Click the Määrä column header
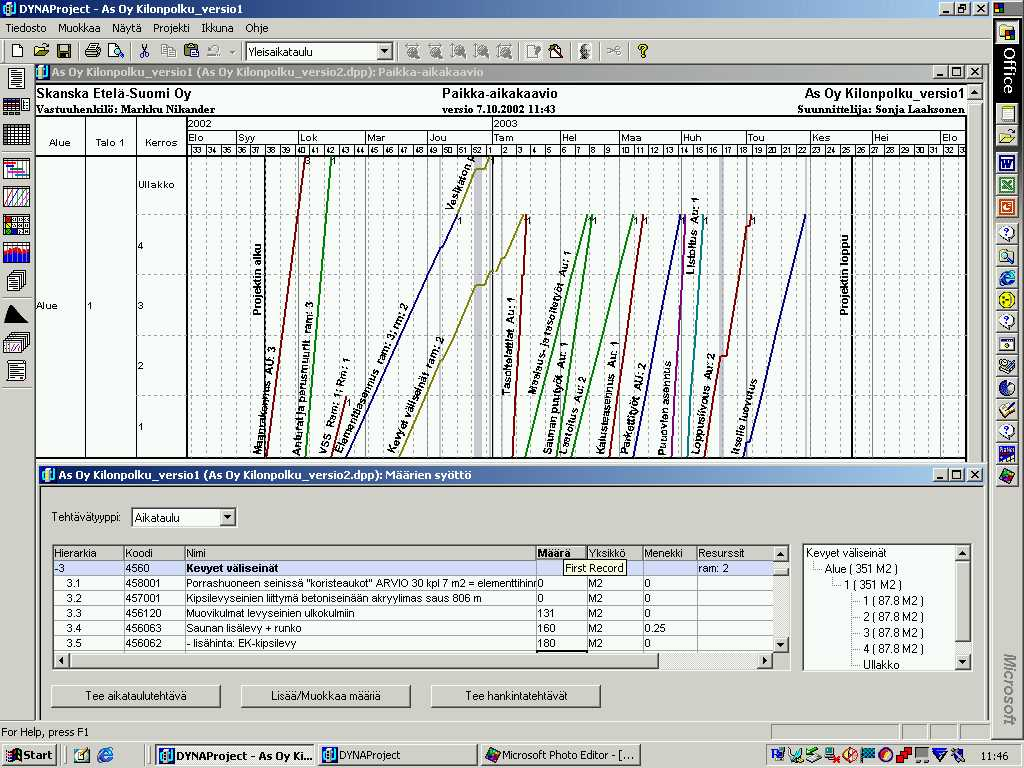 point(561,553)
